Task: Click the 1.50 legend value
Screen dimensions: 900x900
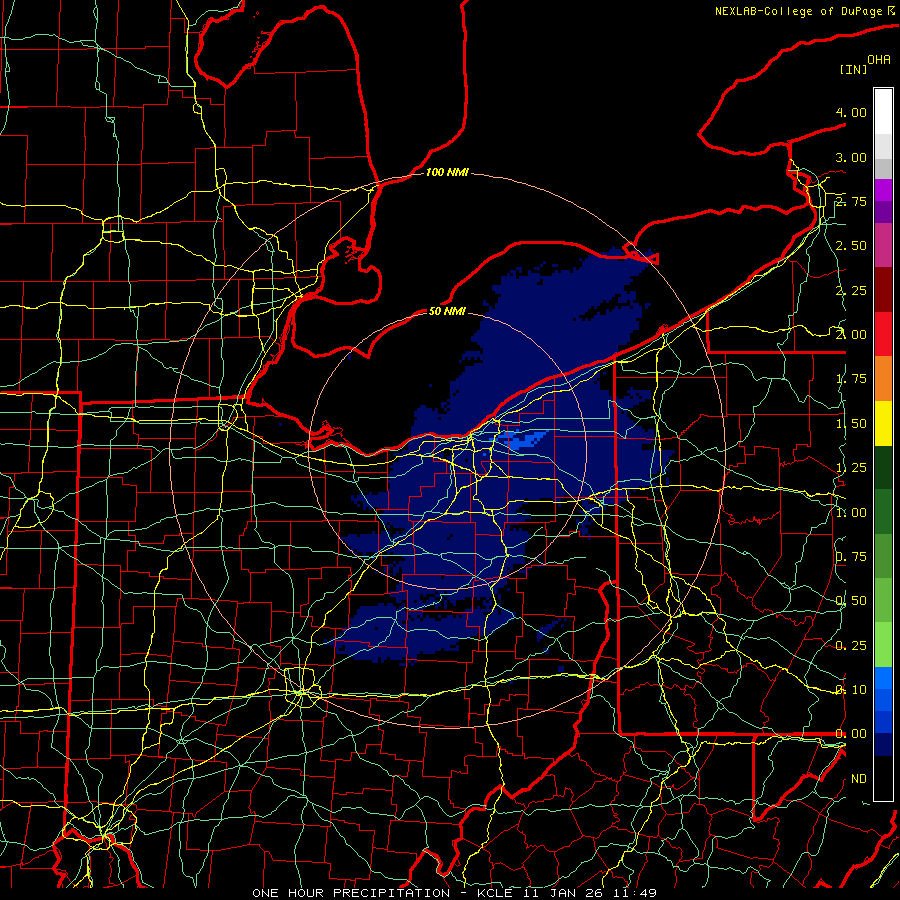Action: click(851, 424)
